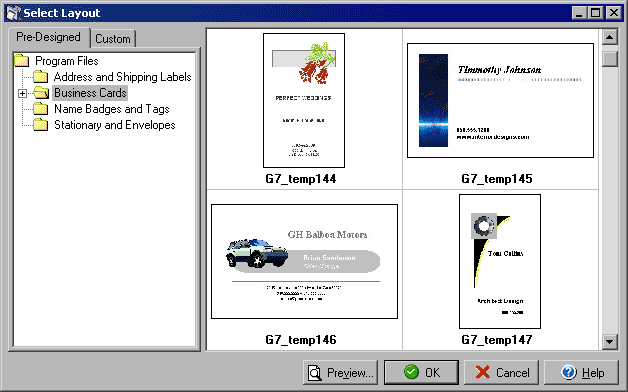The image size is (628, 392).
Task: Click the vertical scrollbar thumb
Action: (x=610, y=60)
